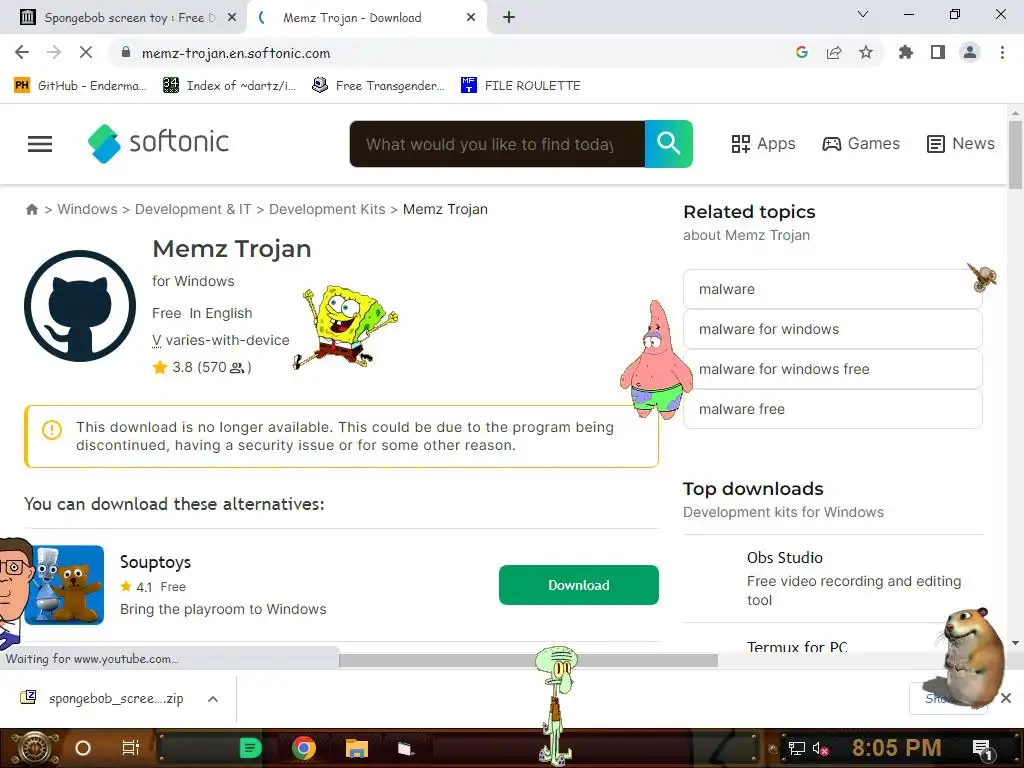Open the Souptoys title link
The height and width of the screenshot is (768, 1024).
(155, 562)
